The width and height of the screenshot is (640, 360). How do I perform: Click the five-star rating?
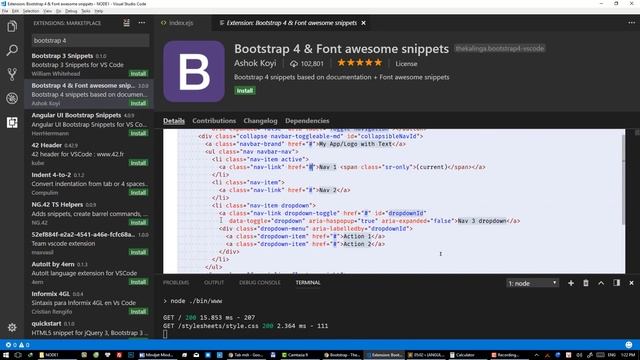point(360,63)
